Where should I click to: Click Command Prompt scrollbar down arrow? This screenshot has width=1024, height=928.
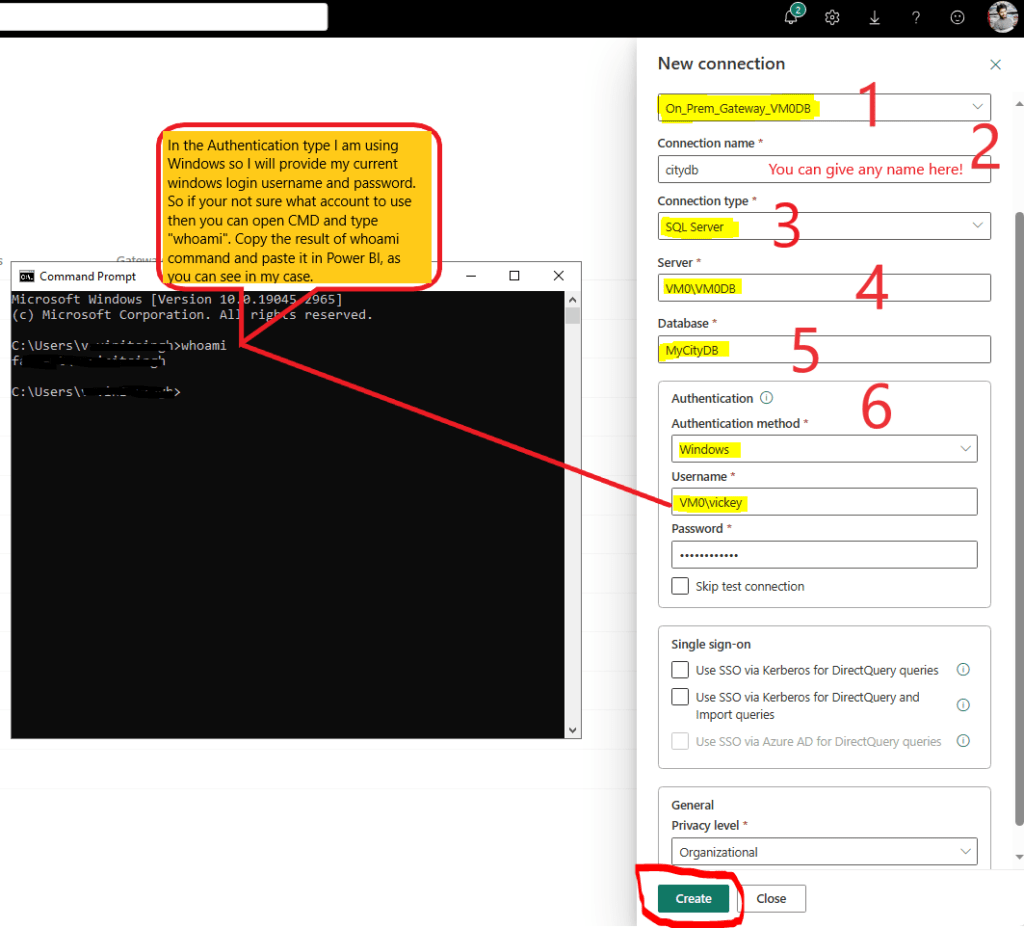[x=573, y=730]
